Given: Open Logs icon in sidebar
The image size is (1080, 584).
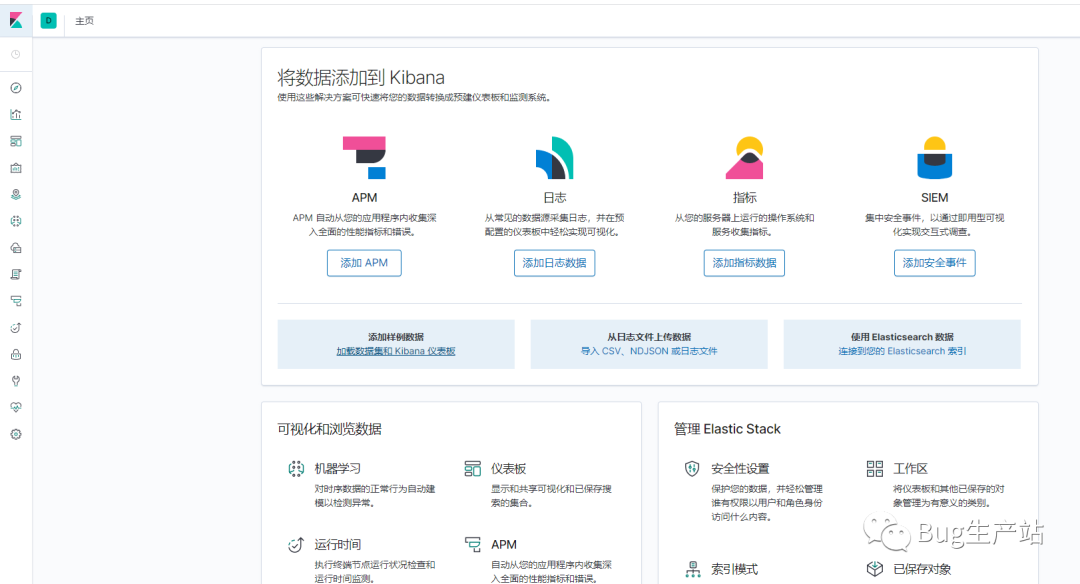Looking at the screenshot, I should 16,274.
